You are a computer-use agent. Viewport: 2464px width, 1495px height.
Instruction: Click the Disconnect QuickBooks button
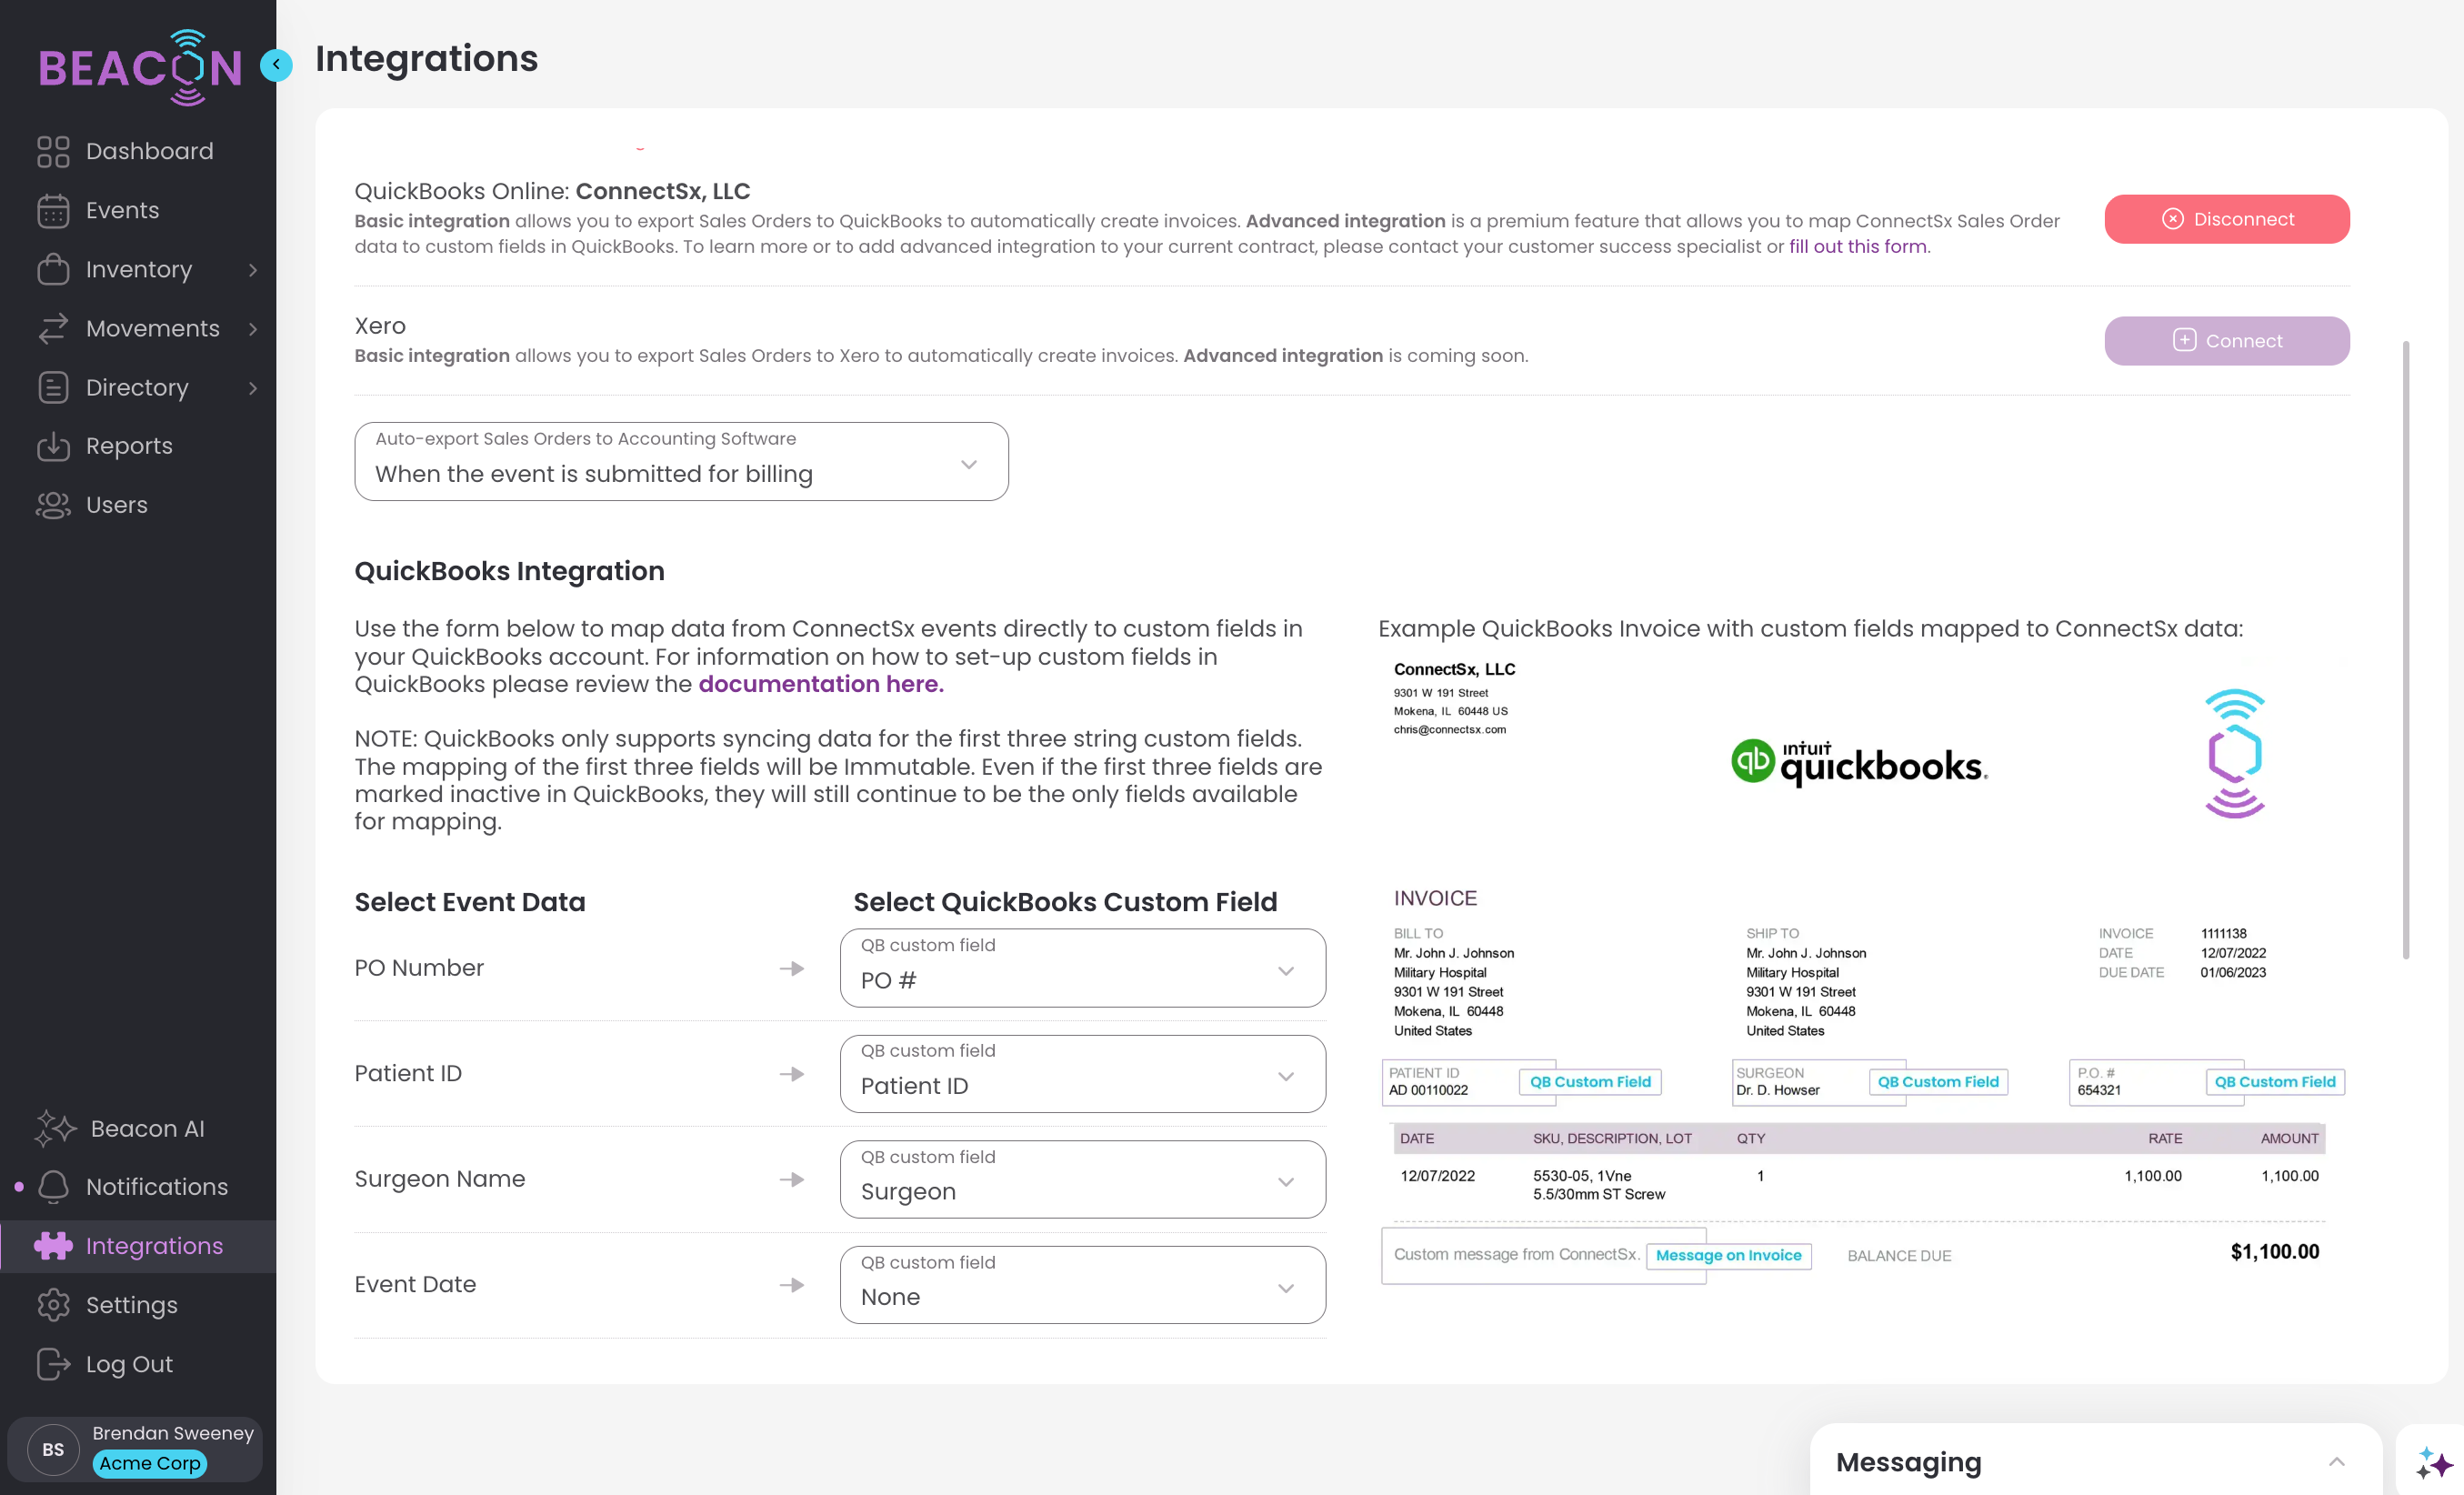(x=2226, y=219)
